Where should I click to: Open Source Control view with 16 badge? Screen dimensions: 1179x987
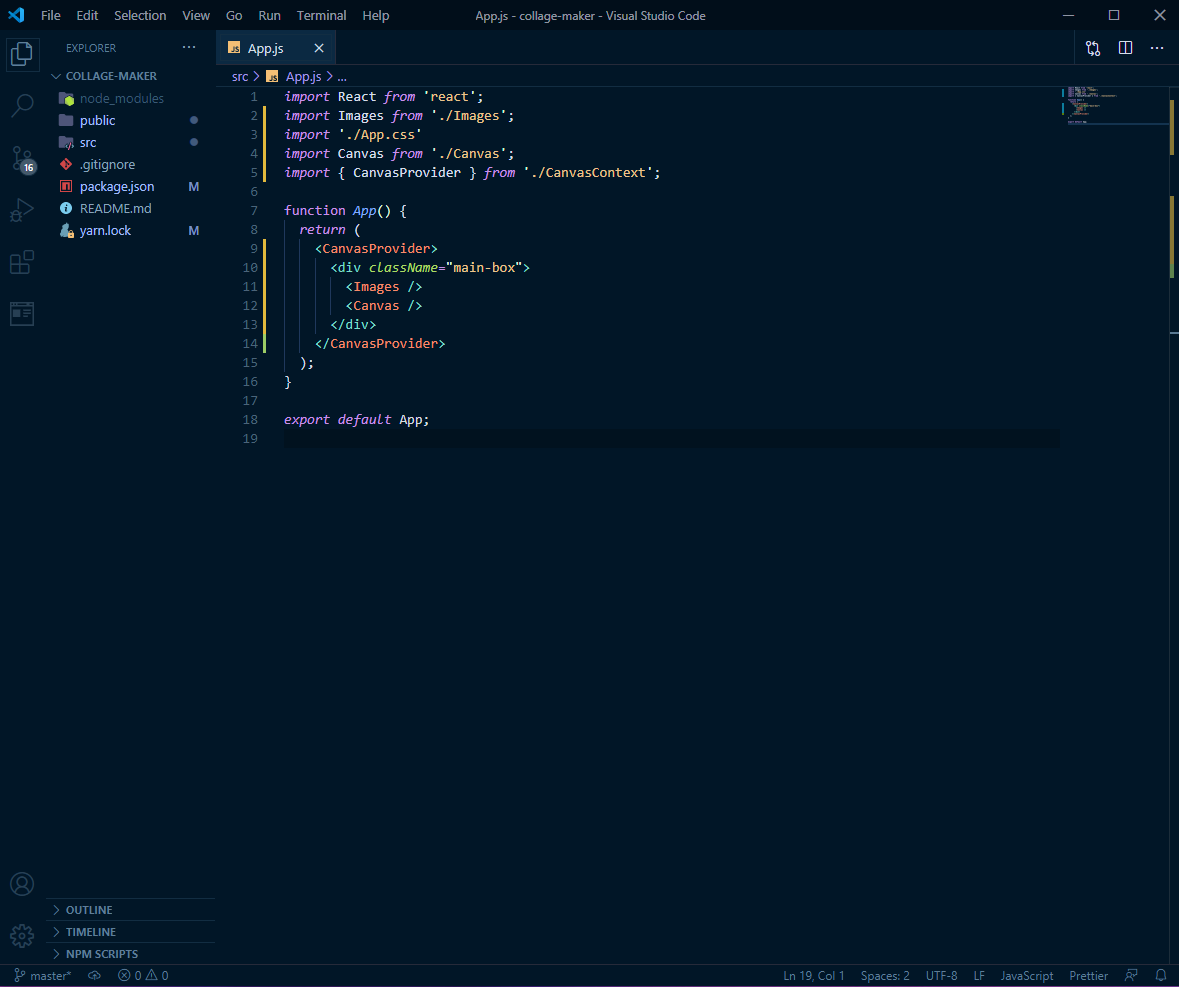click(22, 159)
